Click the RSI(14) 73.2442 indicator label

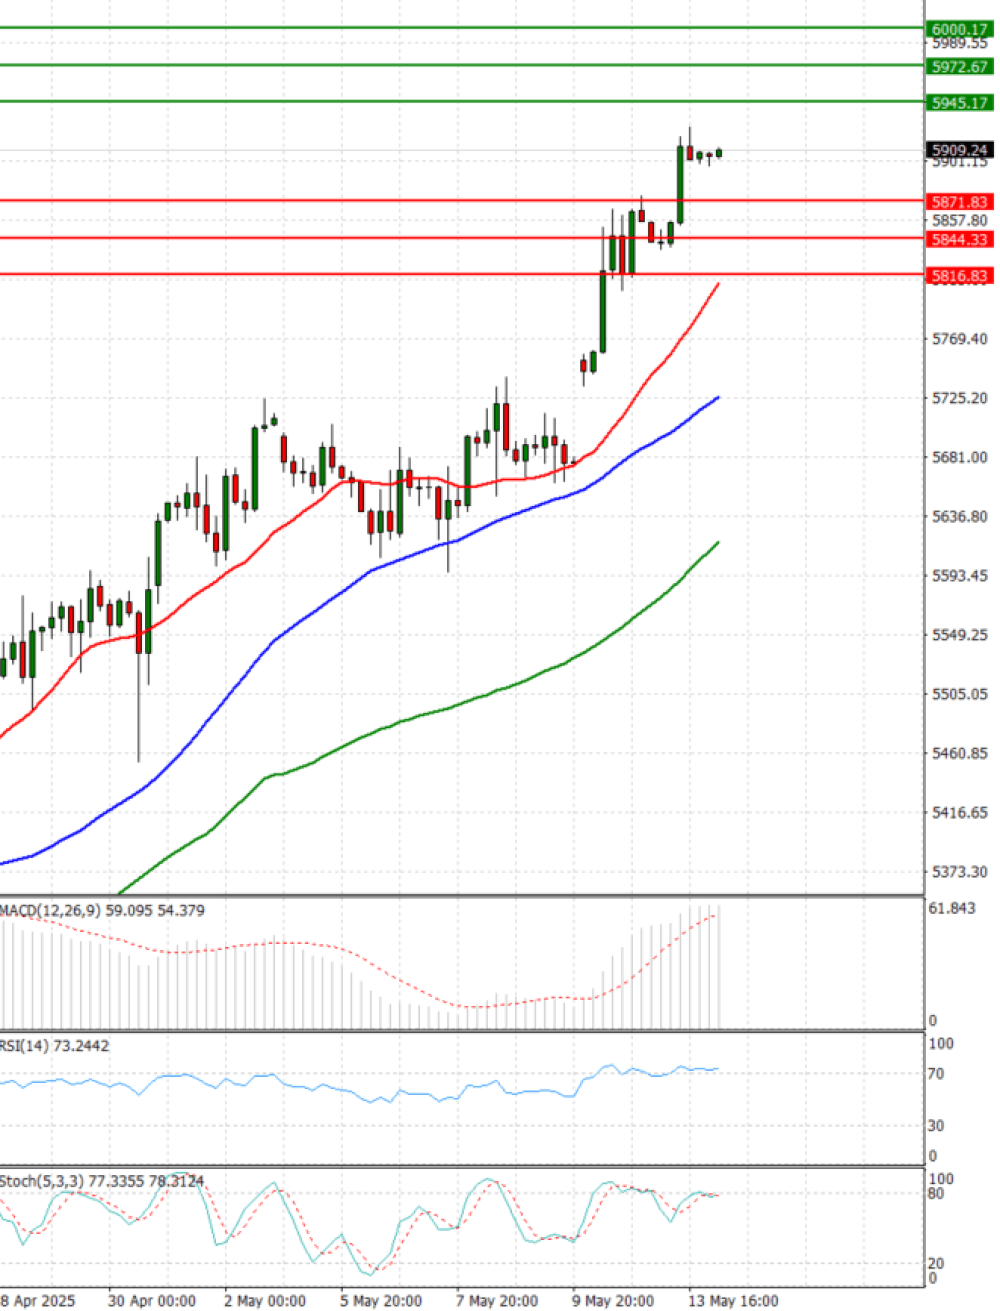pyautogui.click(x=55, y=1045)
